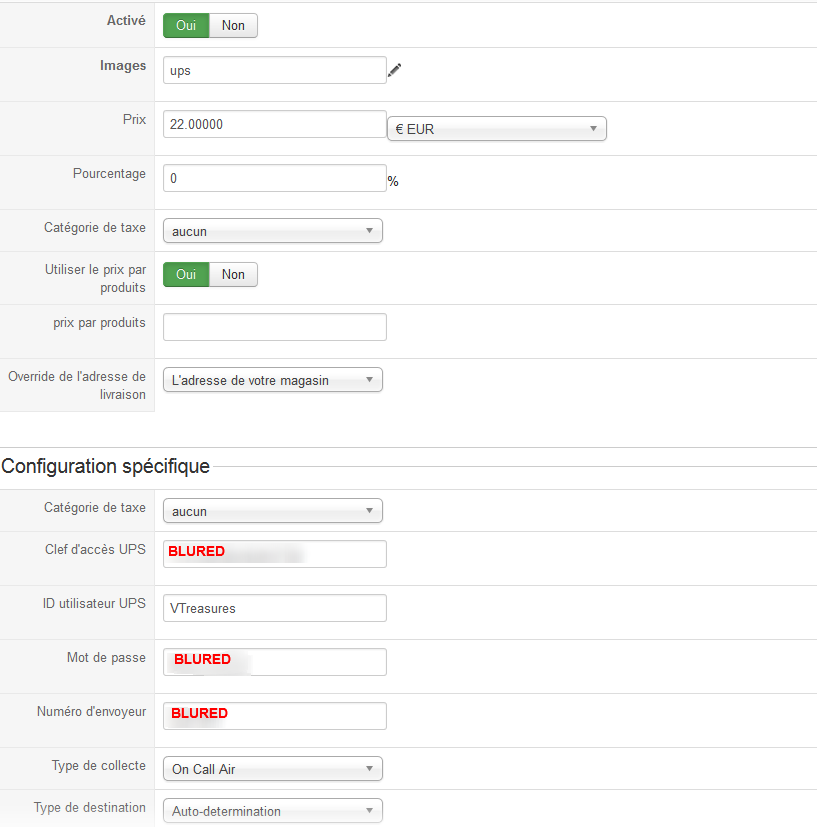The height and width of the screenshot is (827, 817).
Task: Focus the Mot de passe field
Action: click(274, 662)
